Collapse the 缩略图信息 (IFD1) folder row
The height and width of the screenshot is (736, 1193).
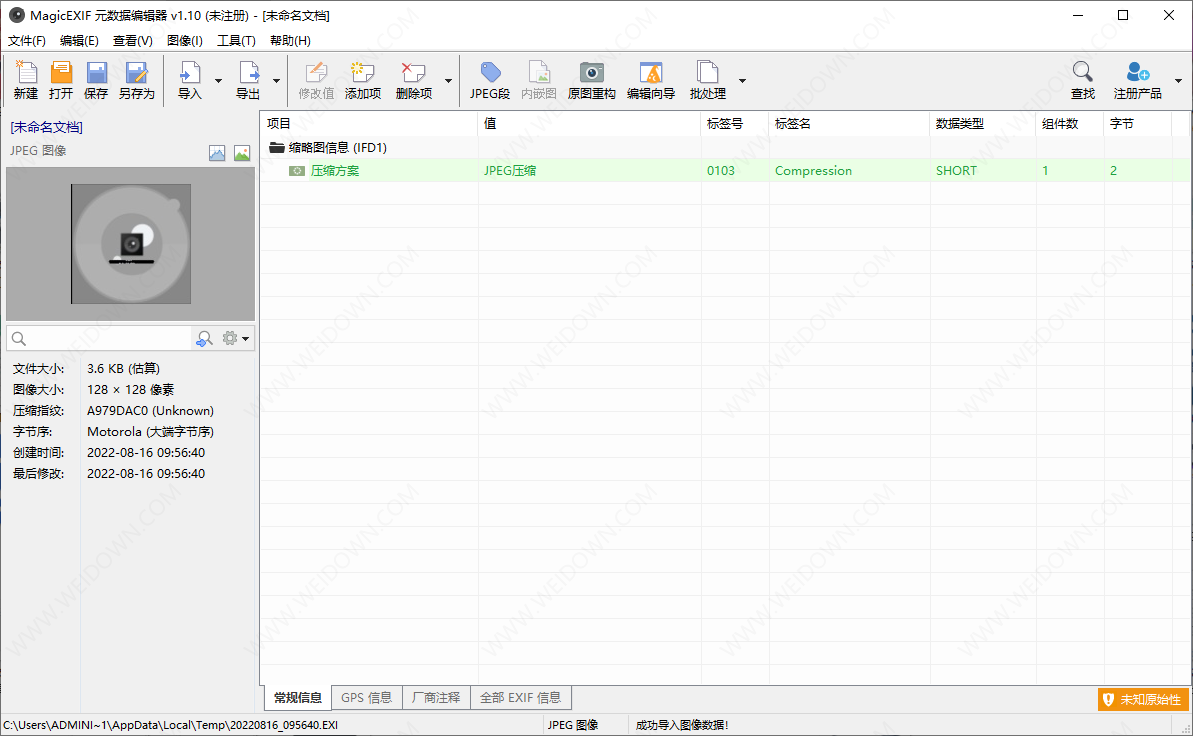point(277,148)
